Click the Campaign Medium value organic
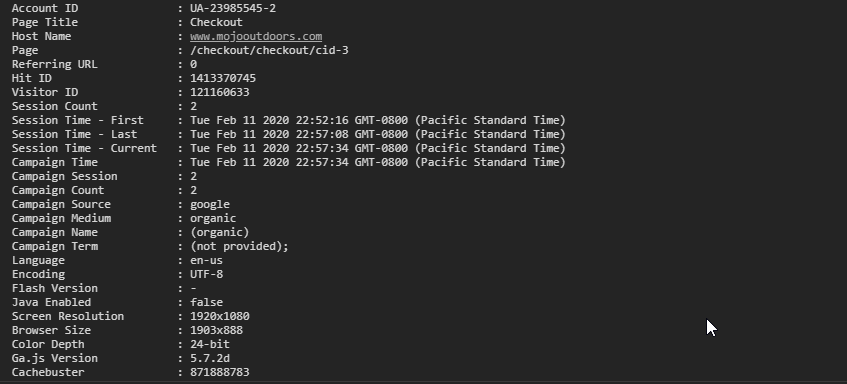This screenshot has width=847, height=384. pyautogui.click(x=213, y=218)
